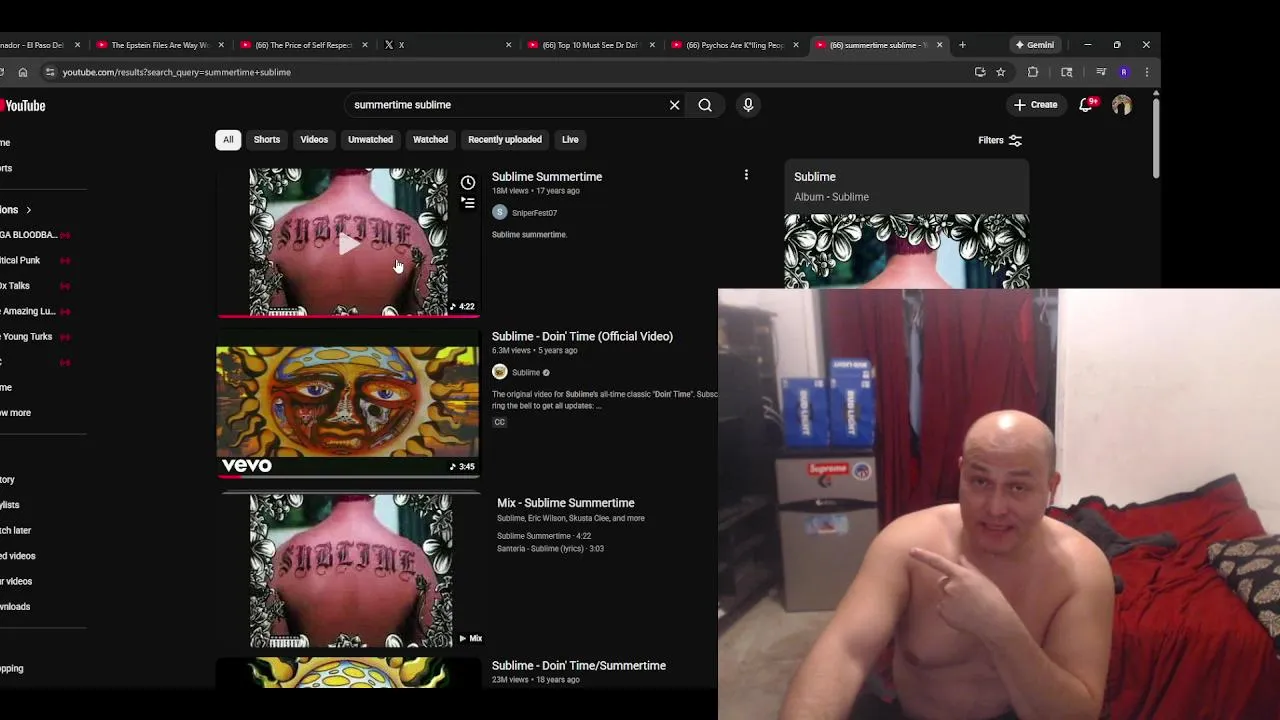Select the Watched filter chip
Viewport: 1280px width, 720px height.
click(x=431, y=140)
